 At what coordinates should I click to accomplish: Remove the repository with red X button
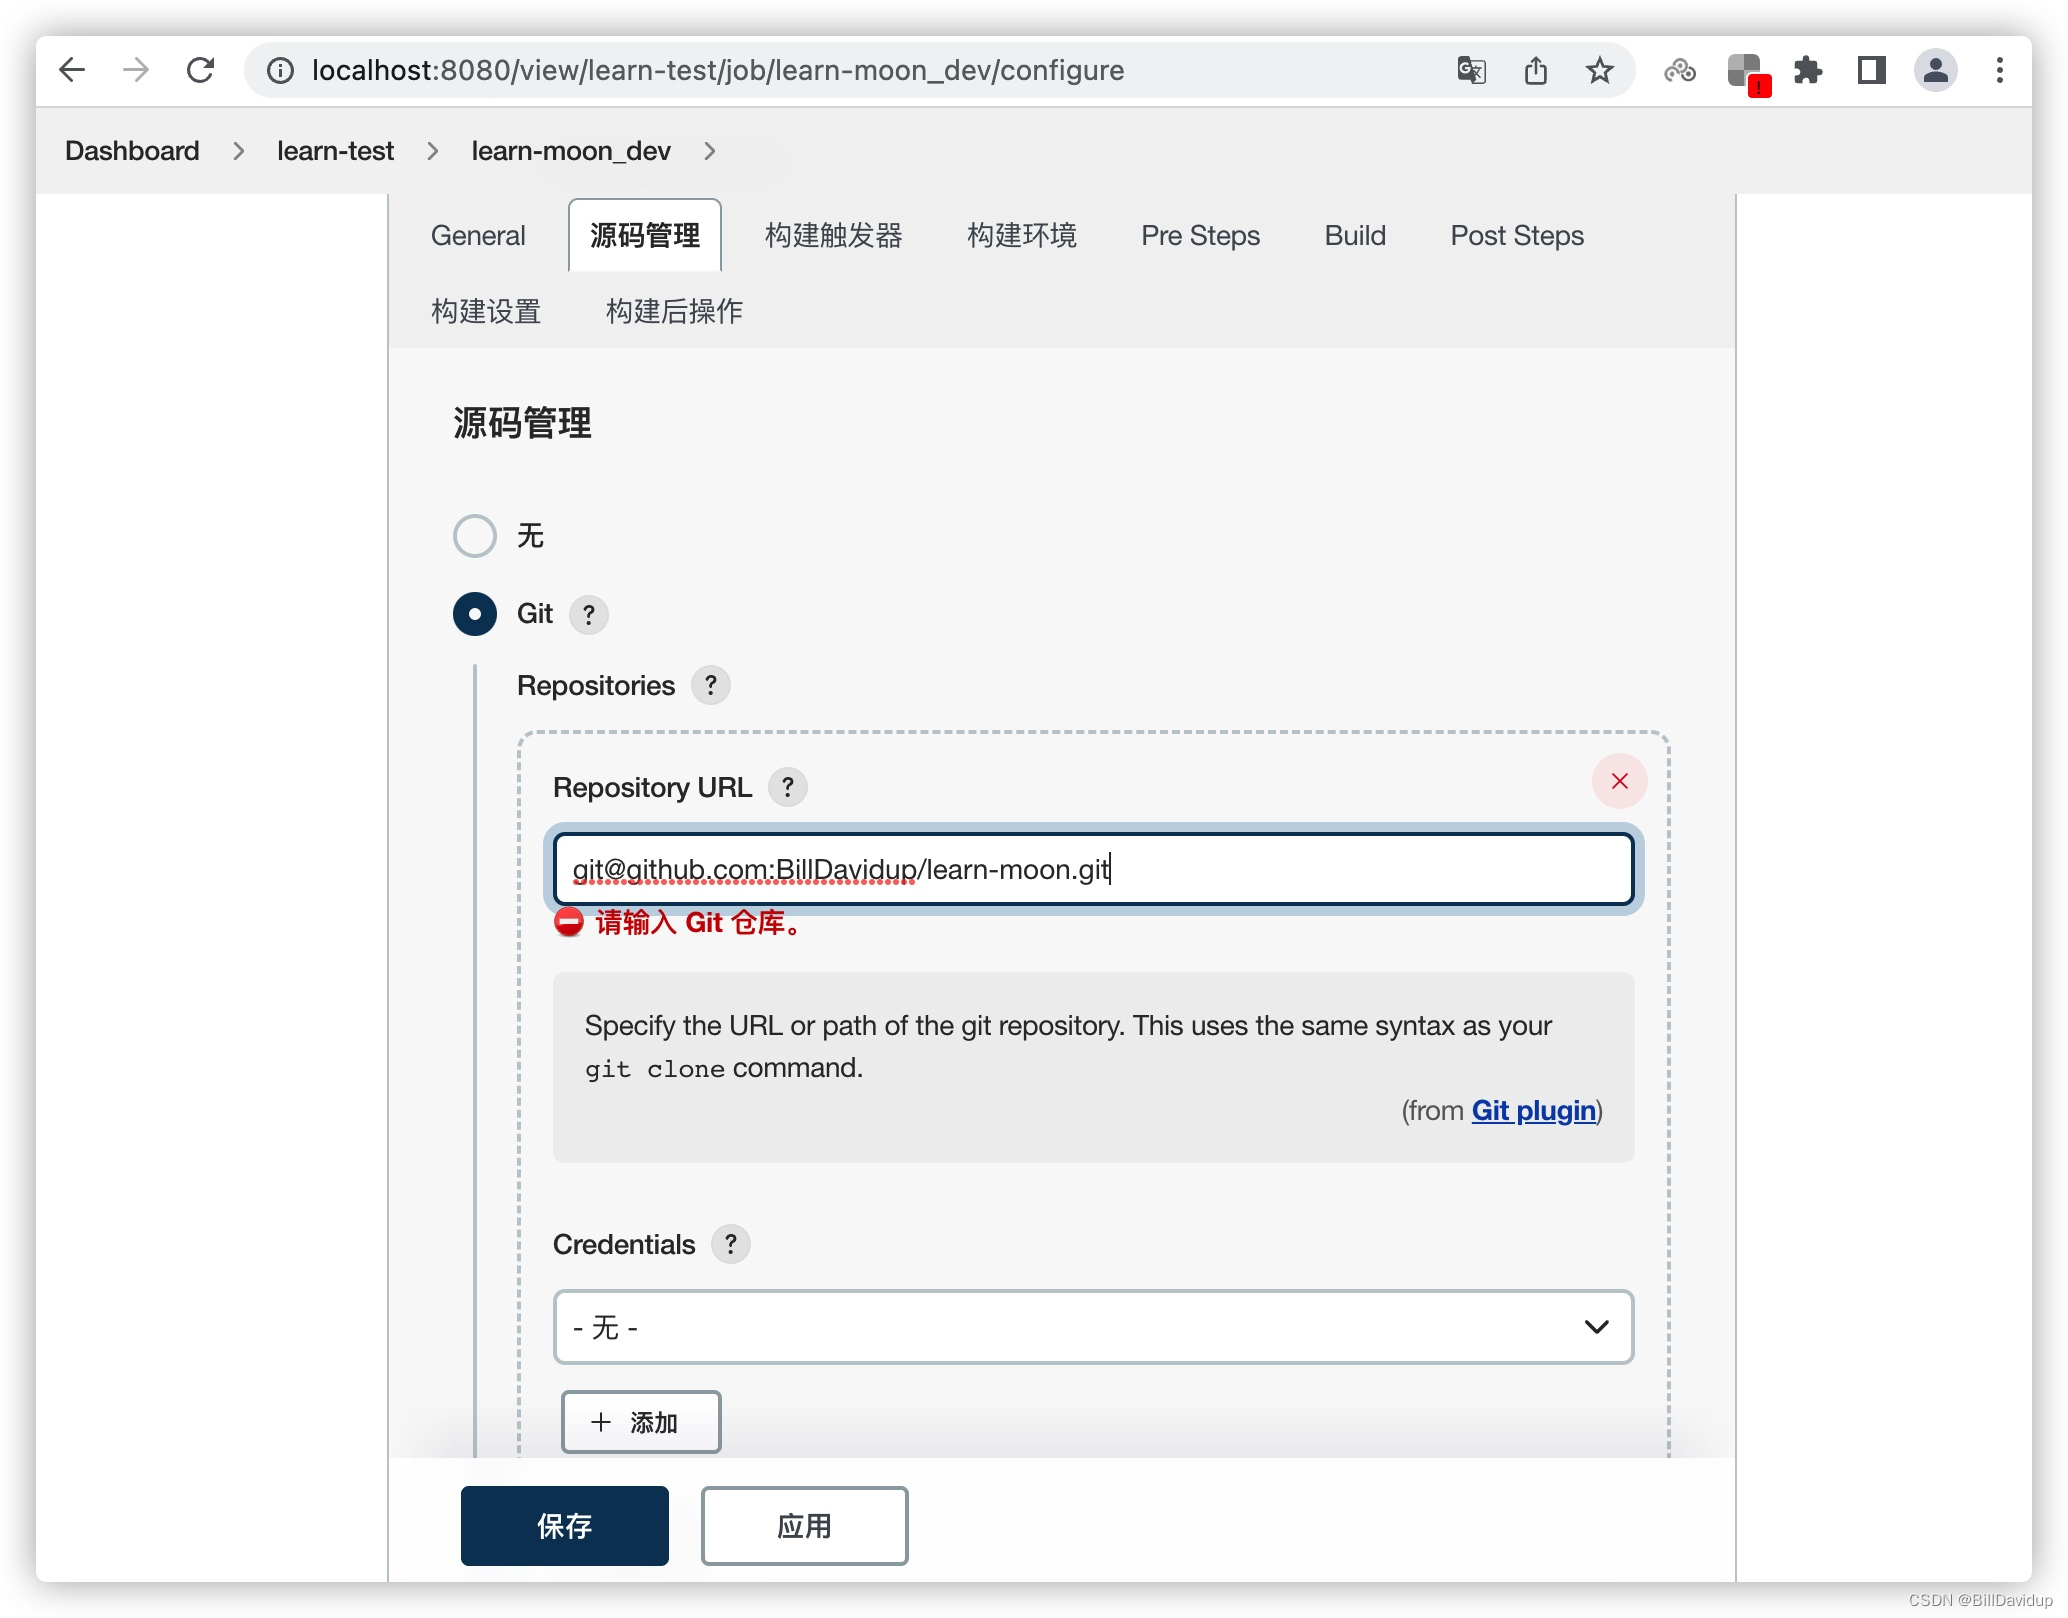coord(1620,782)
